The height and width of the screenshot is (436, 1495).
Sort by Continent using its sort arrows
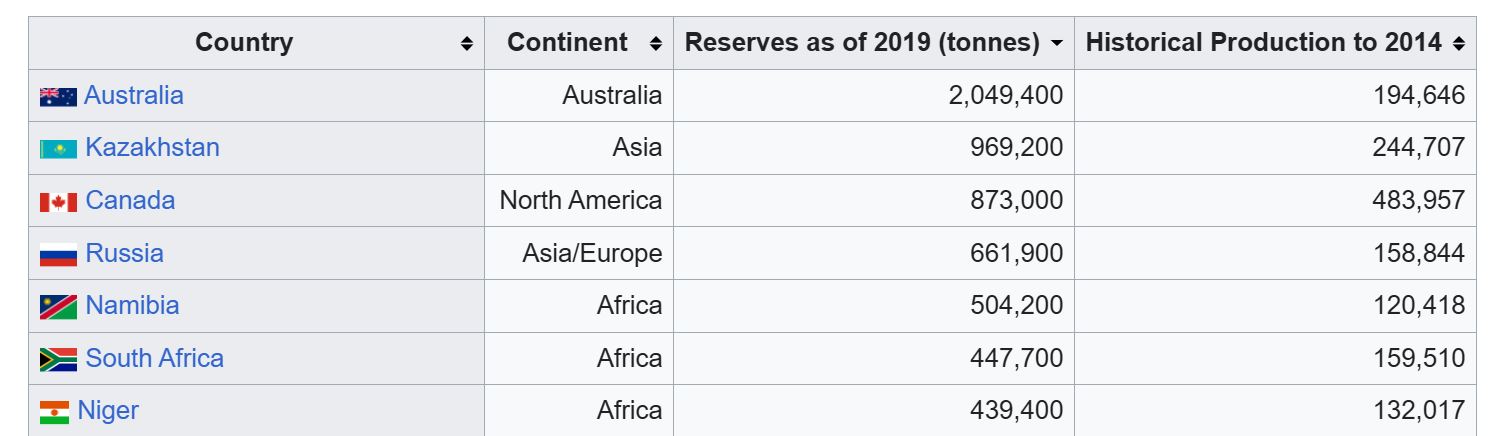656,44
